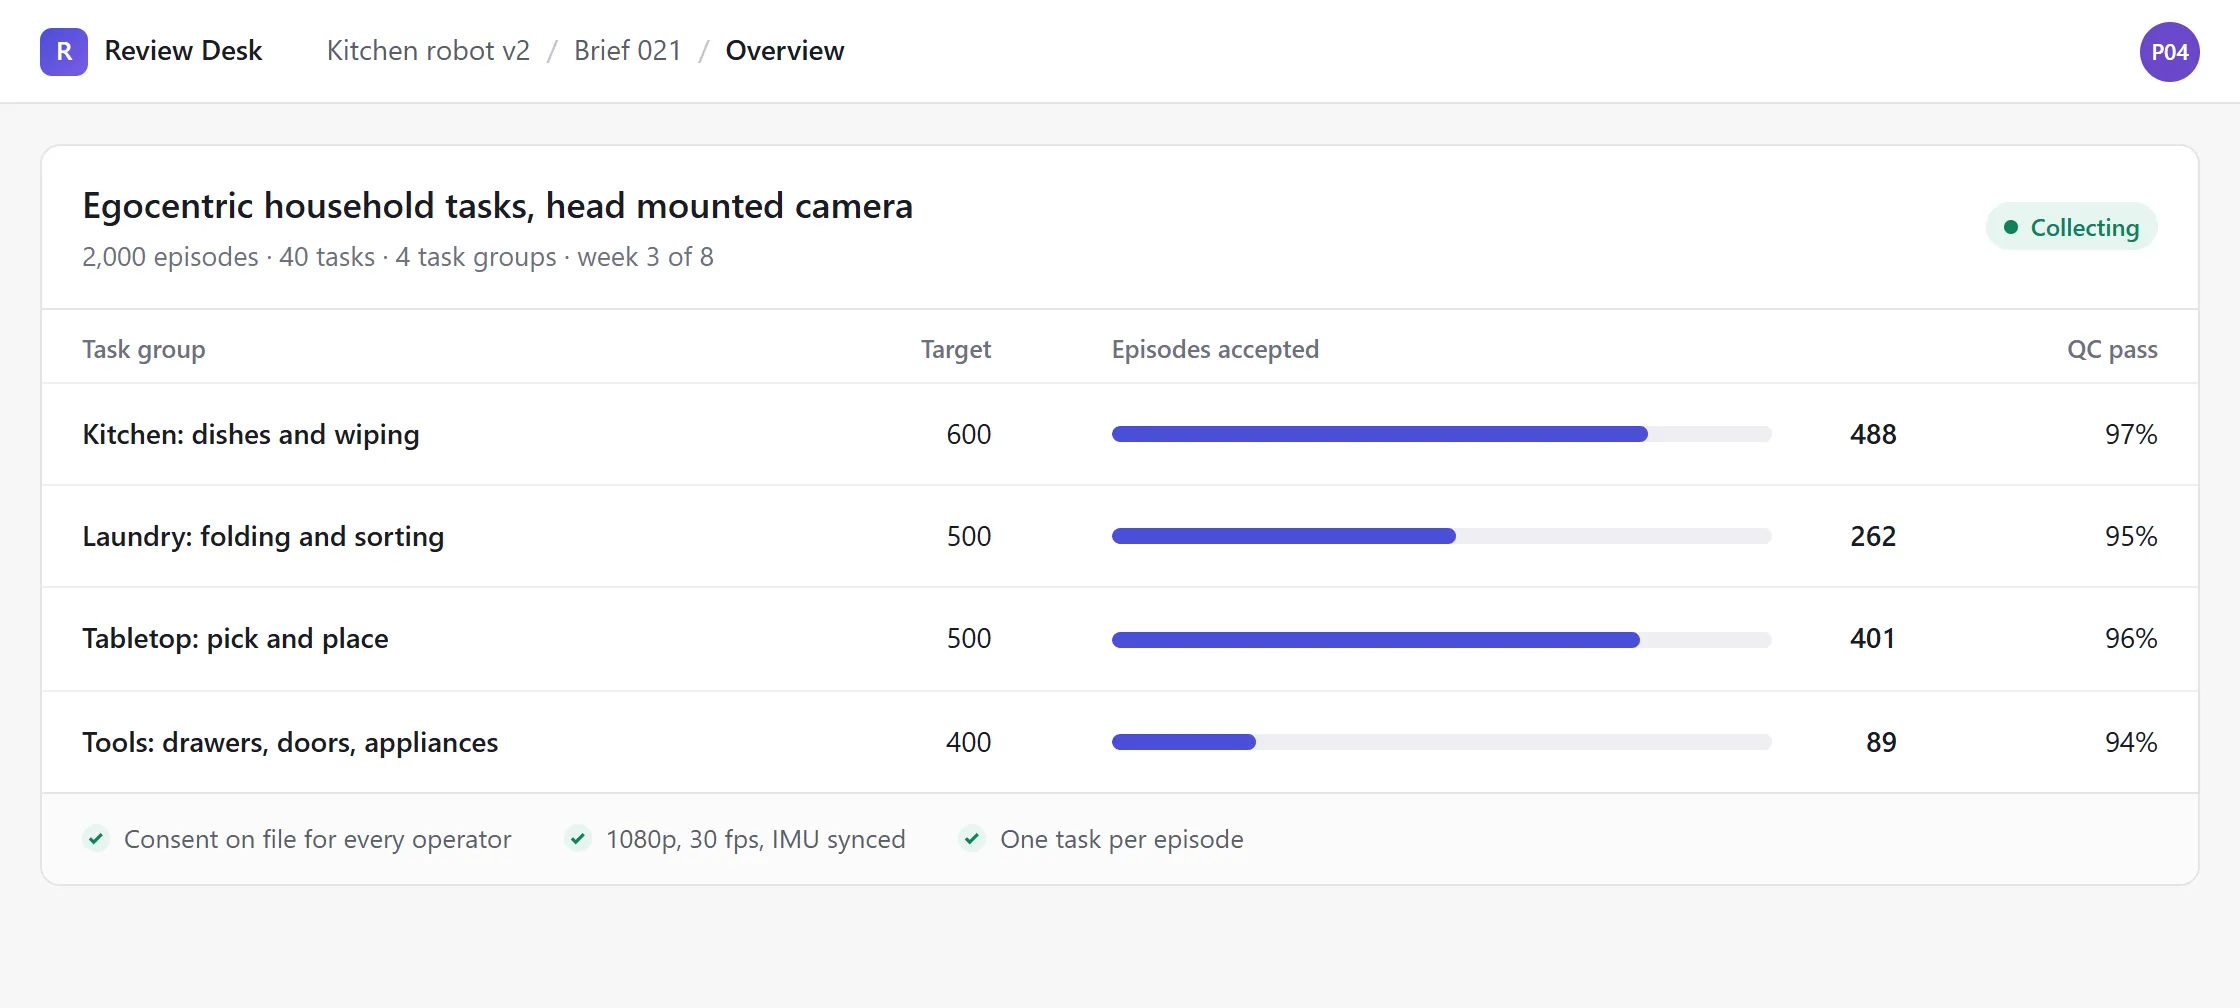Click the purple R Review Desk logo
Image resolution: width=2240 pixels, height=1008 pixels.
click(x=64, y=51)
